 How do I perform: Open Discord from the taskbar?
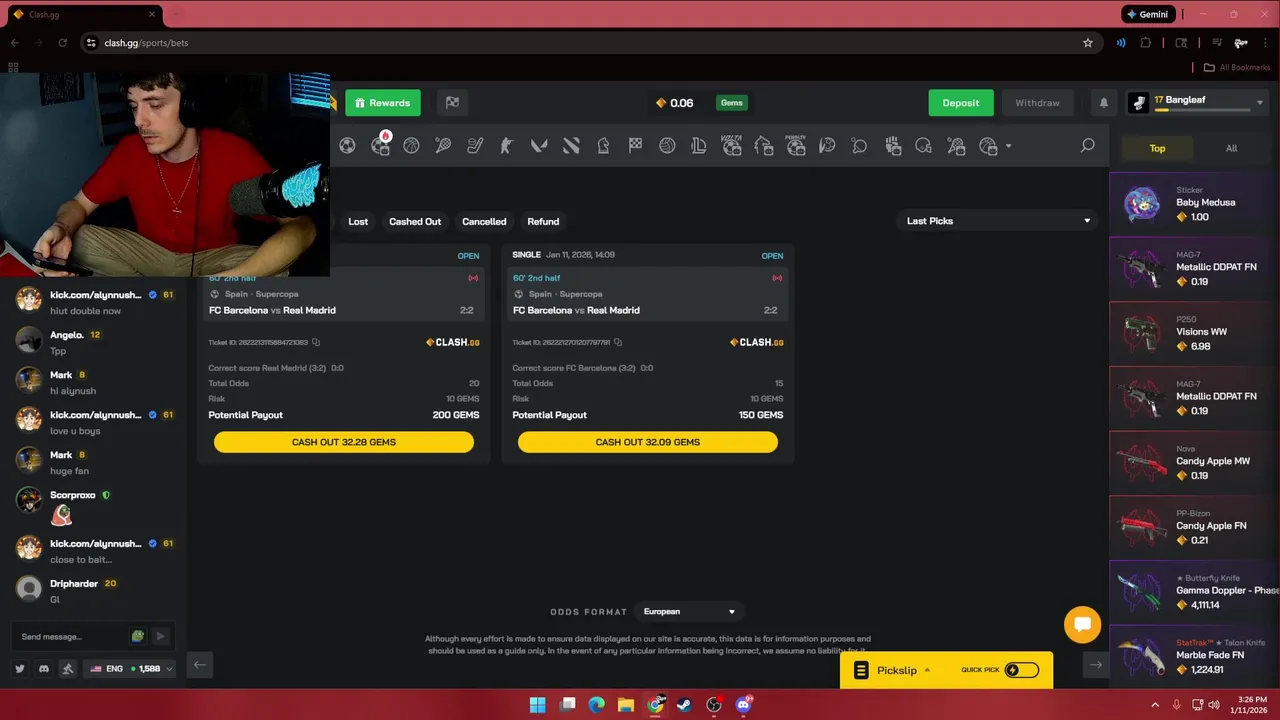pyautogui.click(x=744, y=705)
